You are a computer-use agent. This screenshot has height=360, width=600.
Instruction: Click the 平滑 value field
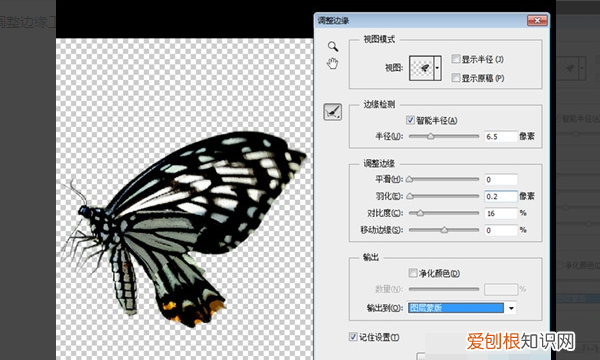click(x=501, y=179)
